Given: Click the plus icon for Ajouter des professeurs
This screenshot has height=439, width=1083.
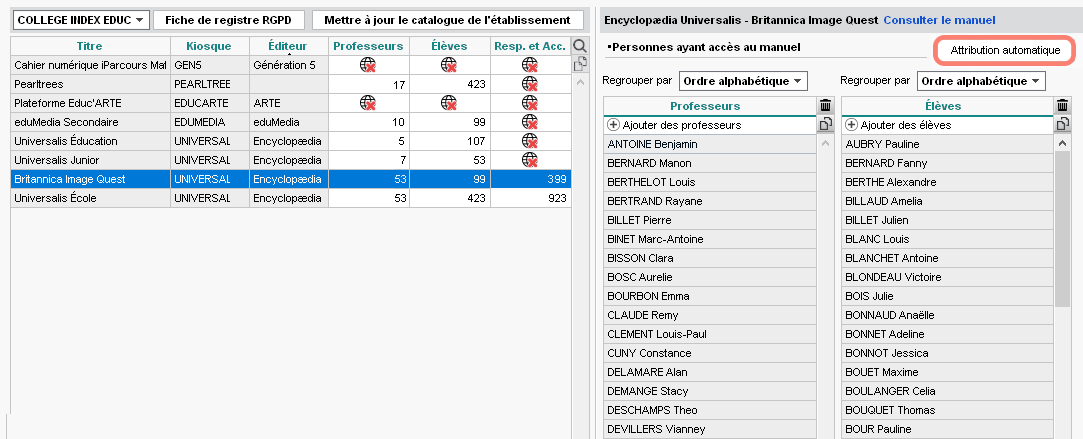Looking at the screenshot, I should (613, 125).
